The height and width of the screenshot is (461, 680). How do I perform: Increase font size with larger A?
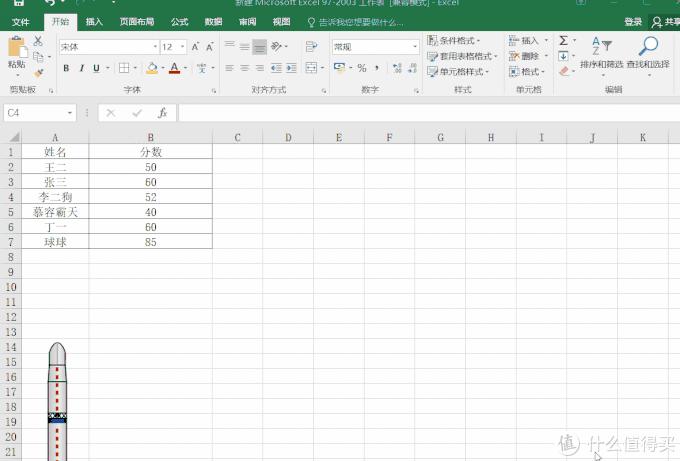195,47
